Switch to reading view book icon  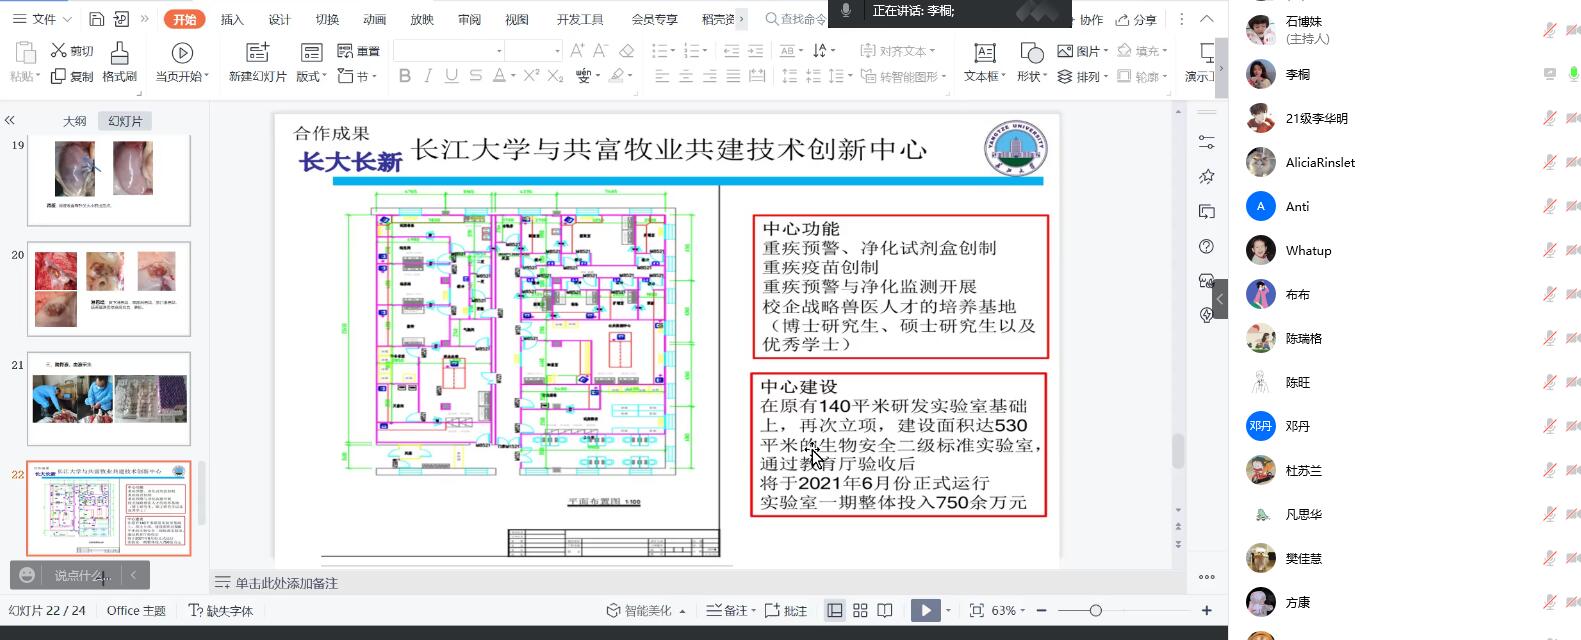pyautogui.click(x=885, y=610)
